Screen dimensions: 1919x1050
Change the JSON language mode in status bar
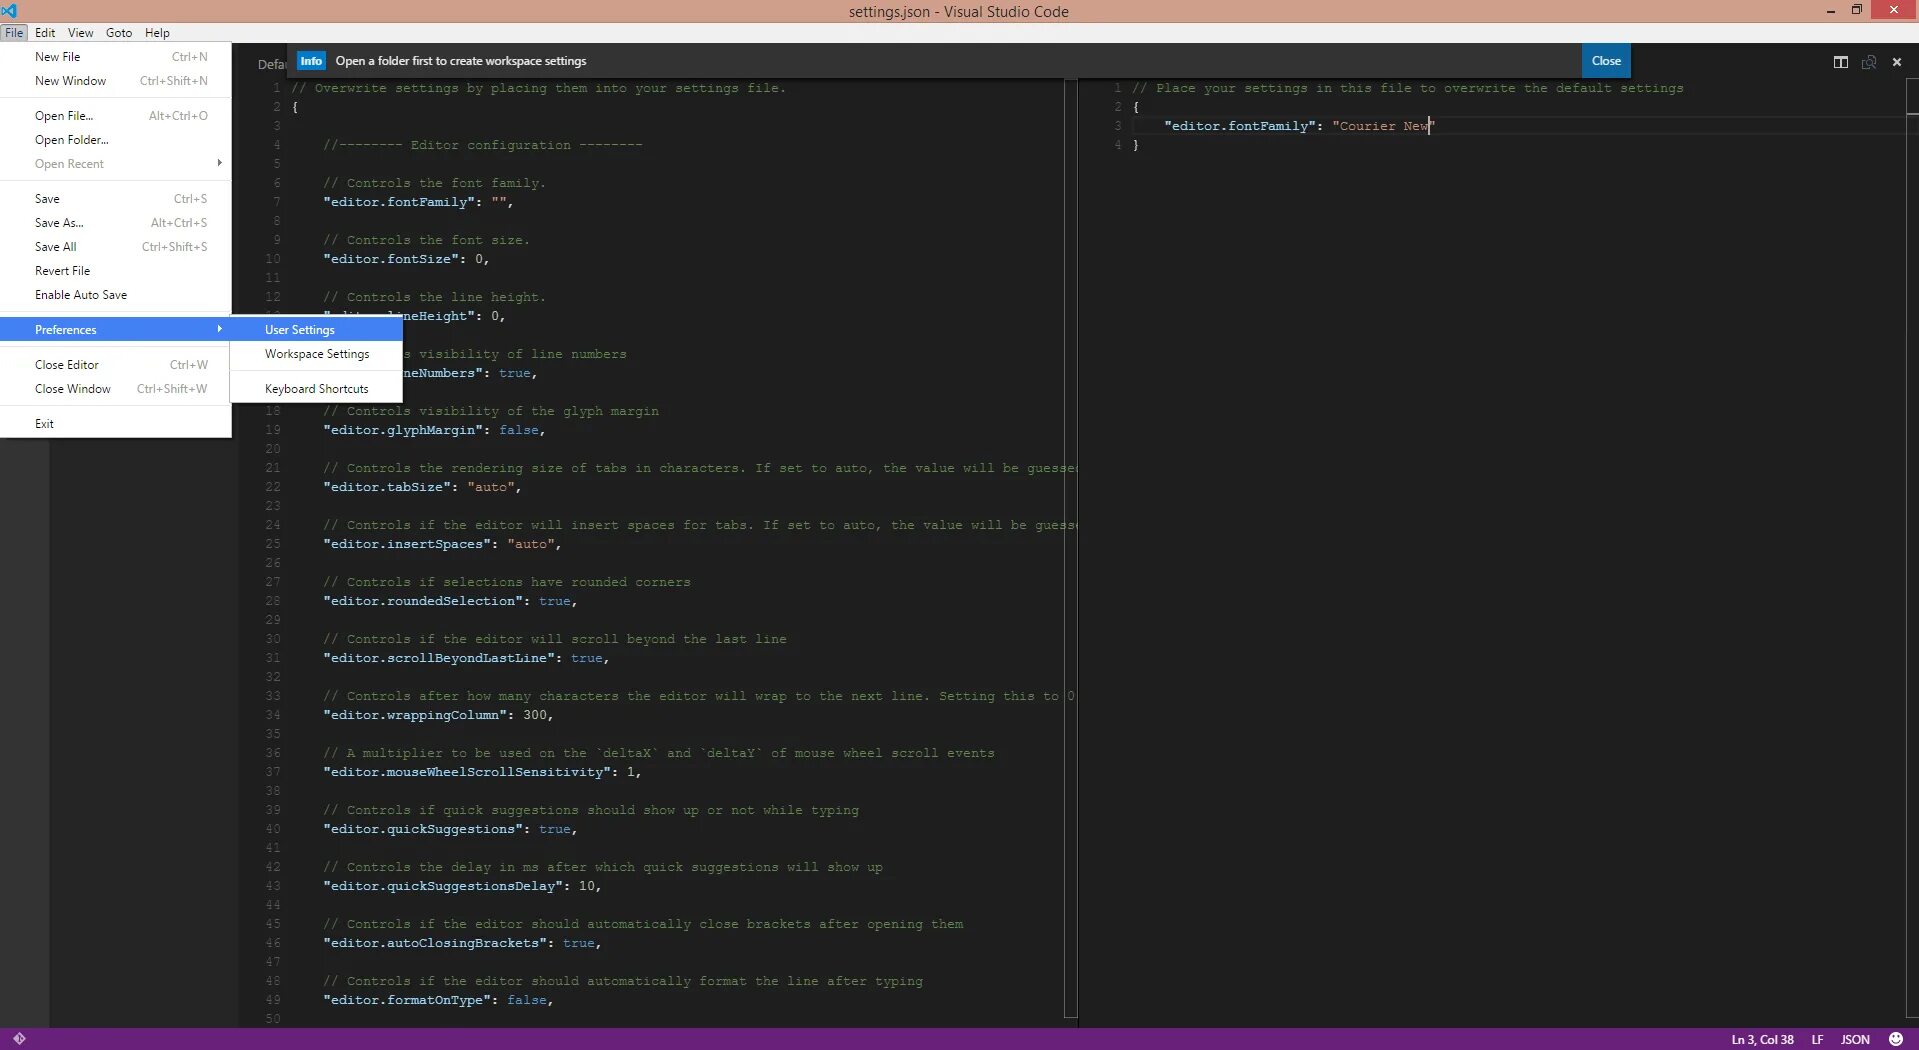coord(1855,1040)
